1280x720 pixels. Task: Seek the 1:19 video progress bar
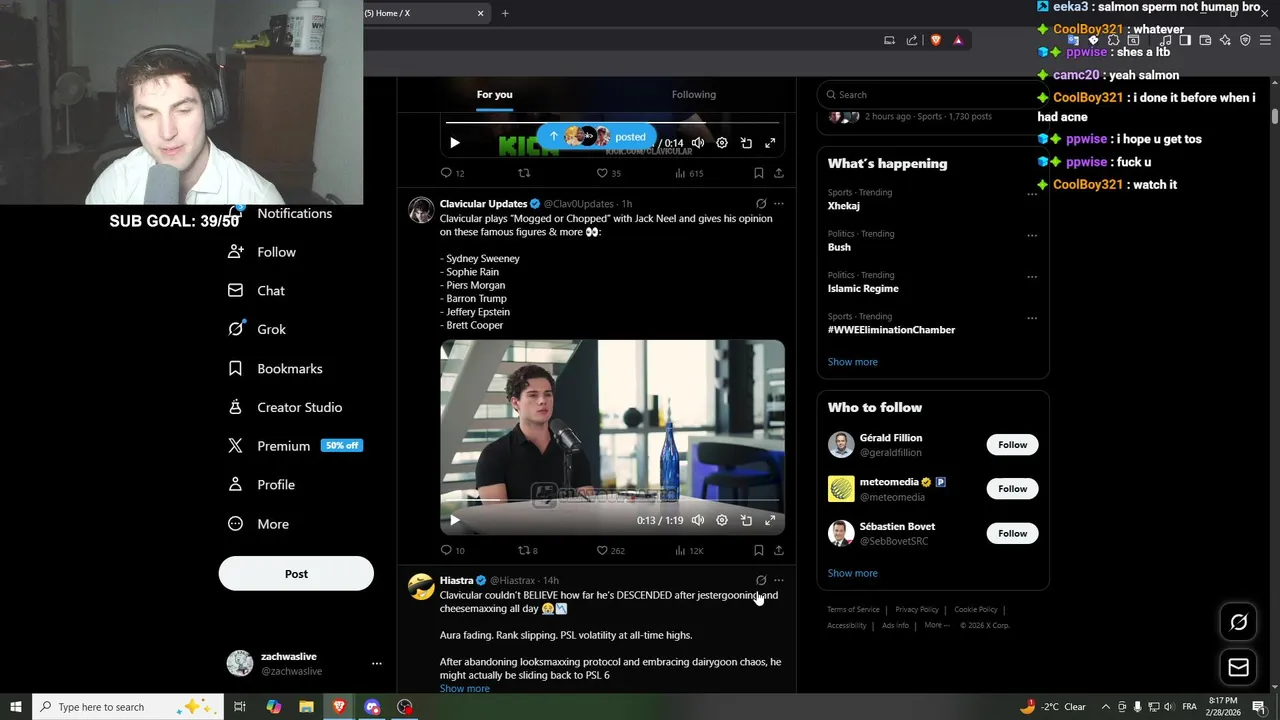[612, 500]
